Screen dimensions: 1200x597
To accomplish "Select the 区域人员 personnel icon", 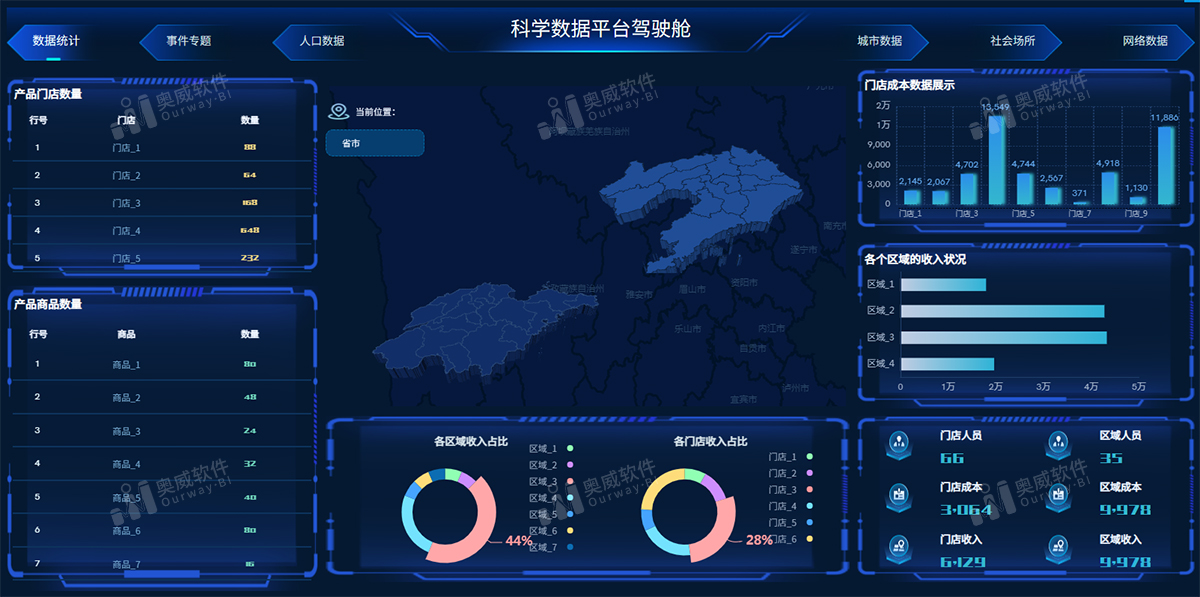I will [1058, 443].
